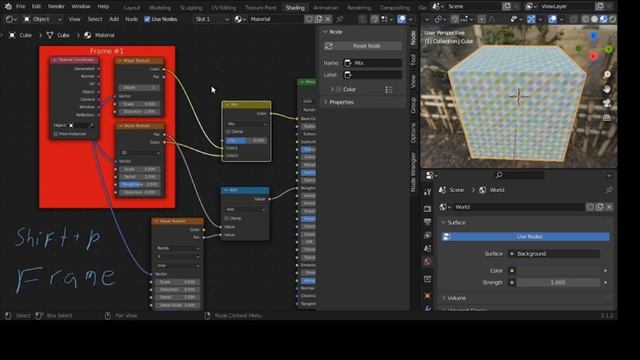The width and height of the screenshot is (640, 360).
Task: Open the Render menu
Action: (56, 7)
